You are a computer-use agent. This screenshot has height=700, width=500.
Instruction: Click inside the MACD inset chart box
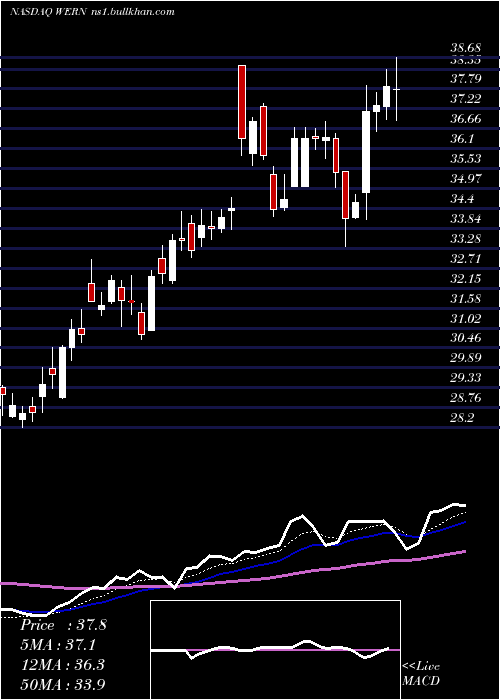[x=275, y=650]
